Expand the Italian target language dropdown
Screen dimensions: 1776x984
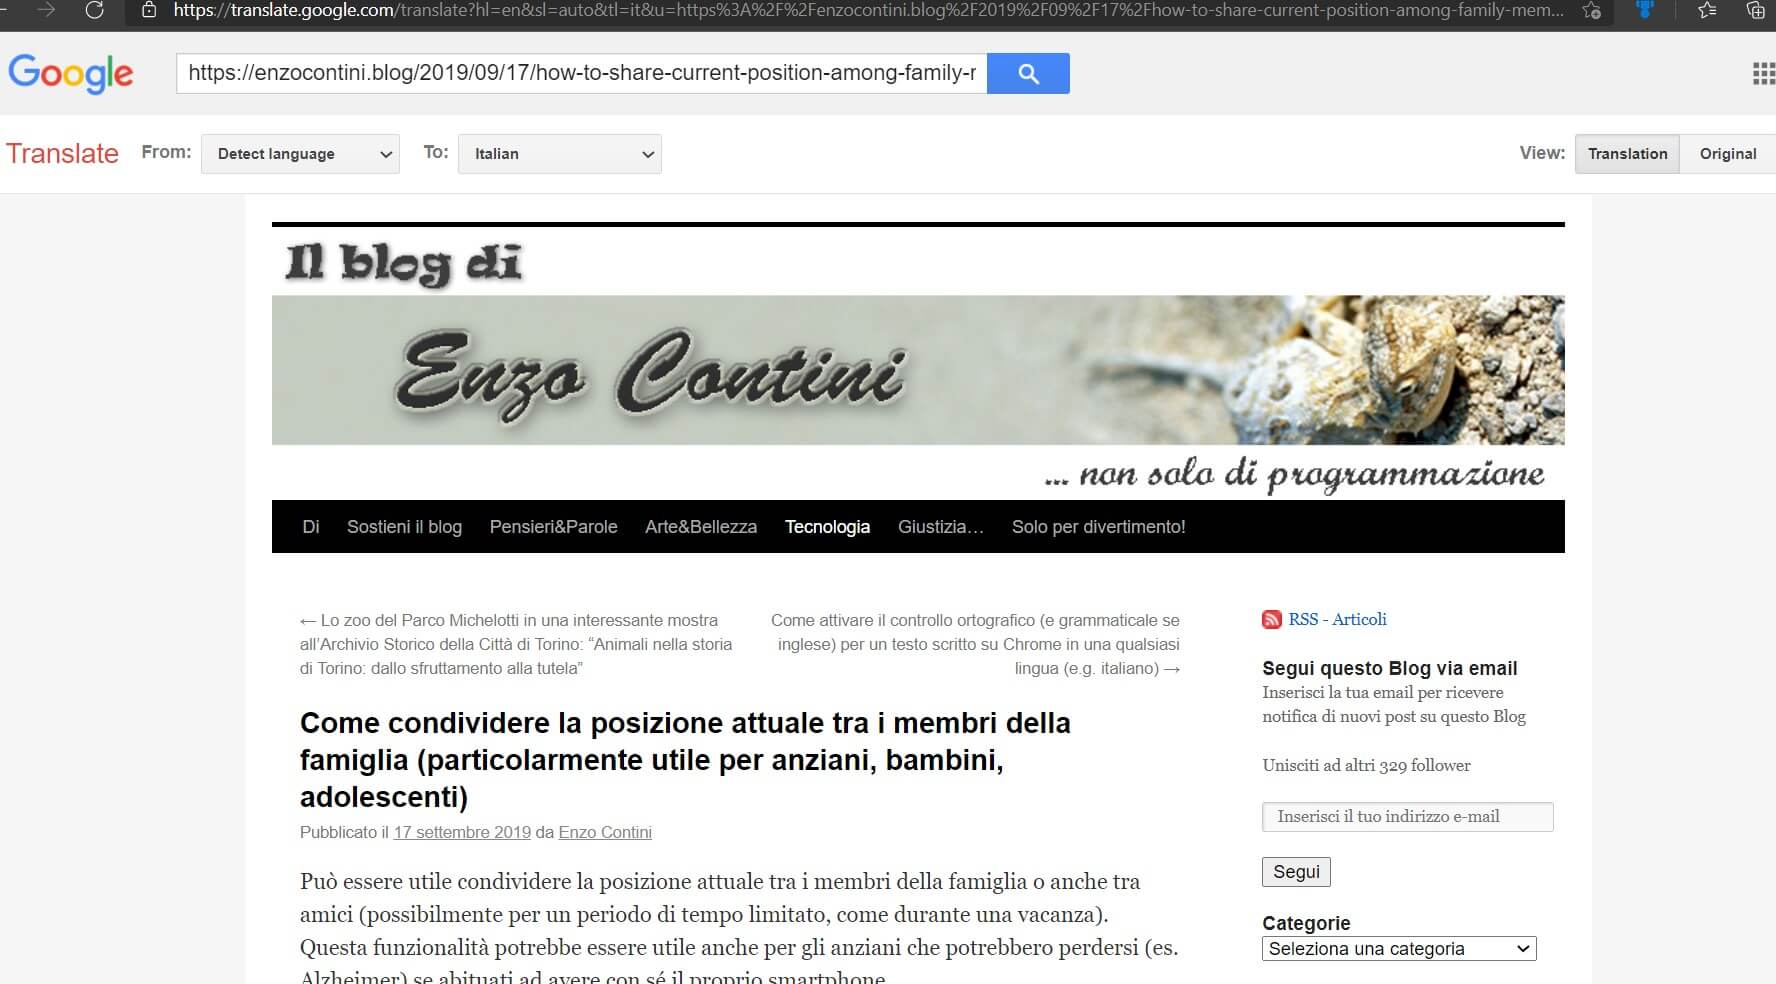click(x=559, y=154)
